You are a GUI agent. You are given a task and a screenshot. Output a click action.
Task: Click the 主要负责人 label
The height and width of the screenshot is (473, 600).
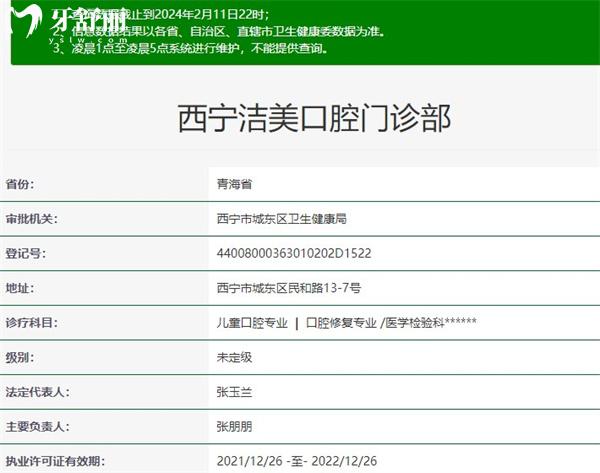pos(38,426)
